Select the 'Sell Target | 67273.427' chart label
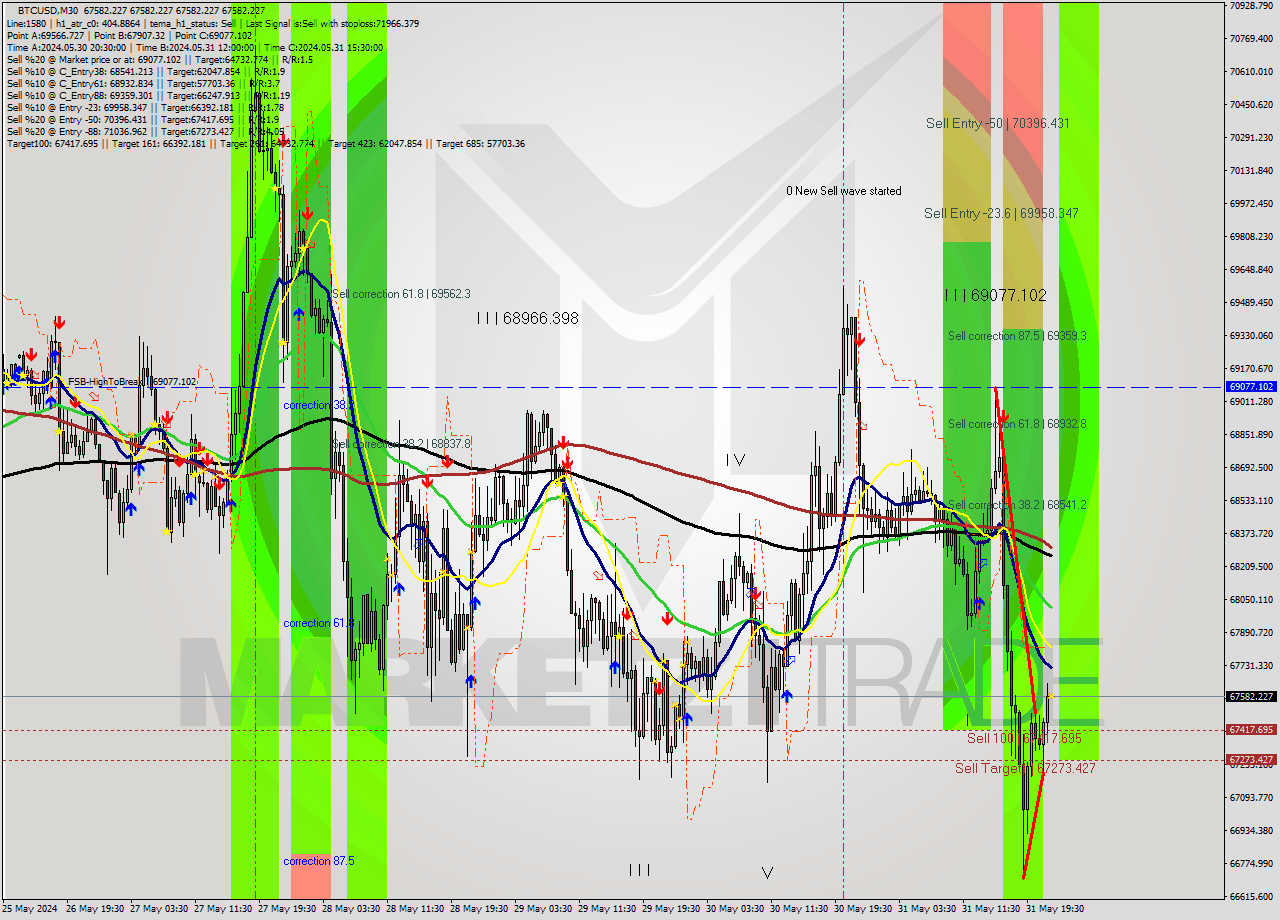The height and width of the screenshot is (920, 1280). tap(1025, 768)
